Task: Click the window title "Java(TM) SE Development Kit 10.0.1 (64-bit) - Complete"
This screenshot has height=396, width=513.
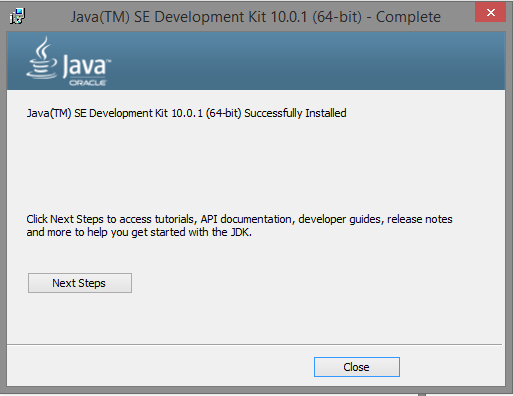Action: (256, 17)
